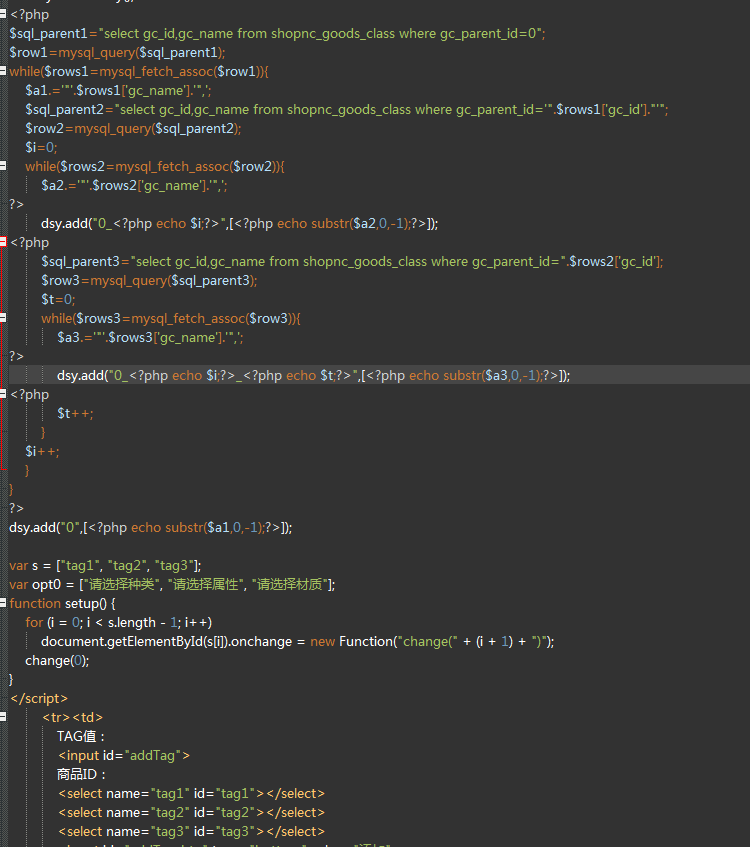Click the 商品ID： label text
750x847 pixels.
82,774
